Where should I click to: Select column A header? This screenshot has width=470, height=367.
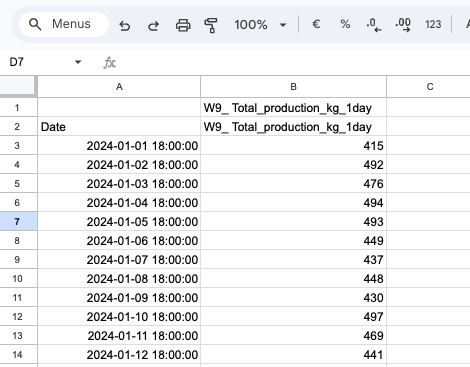tap(119, 87)
